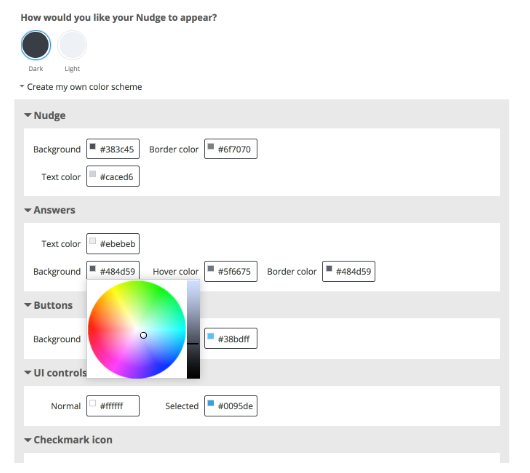Viewport: 530px width, 473px height.
Task: Click Answers Border color field #484d59
Action: pyautogui.click(x=349, y=271)
